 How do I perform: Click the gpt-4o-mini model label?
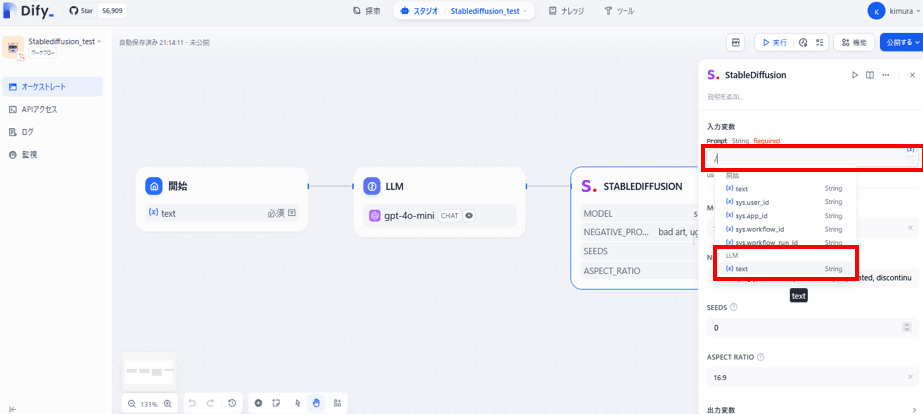click(x=408, y=216)
